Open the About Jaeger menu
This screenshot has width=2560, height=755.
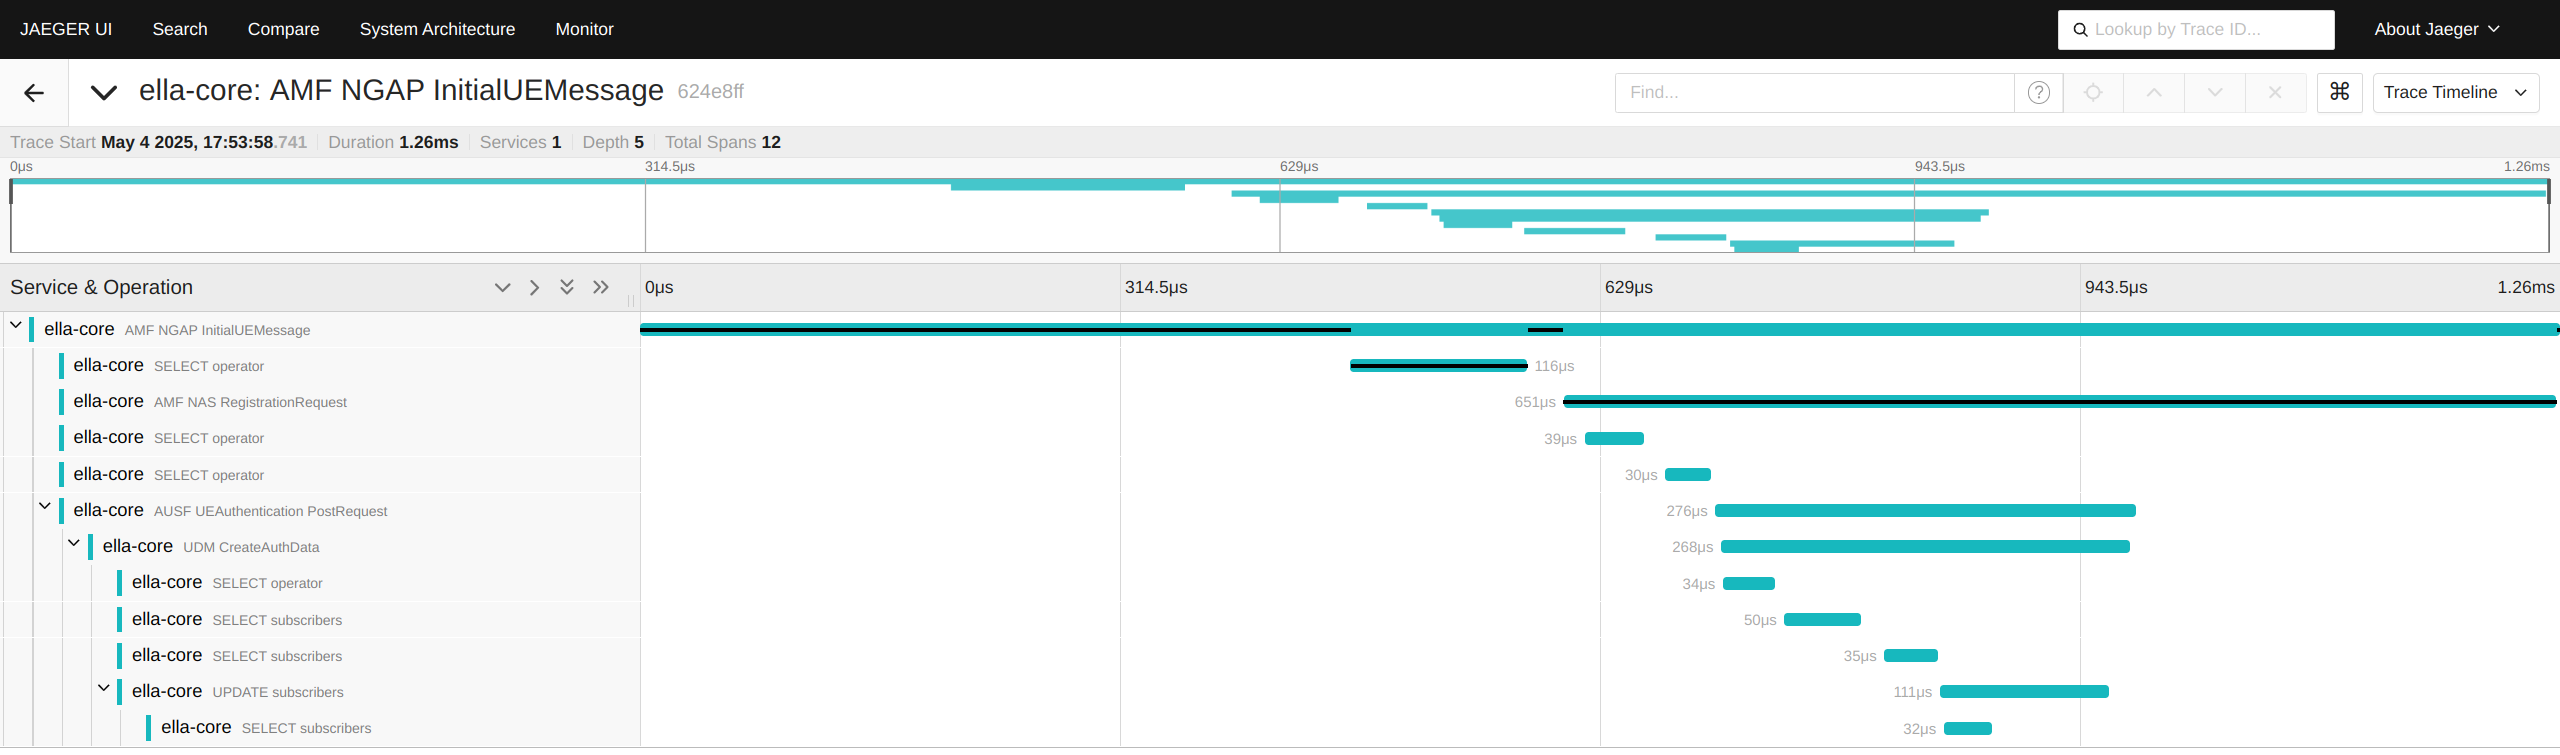coord(2437,30)
